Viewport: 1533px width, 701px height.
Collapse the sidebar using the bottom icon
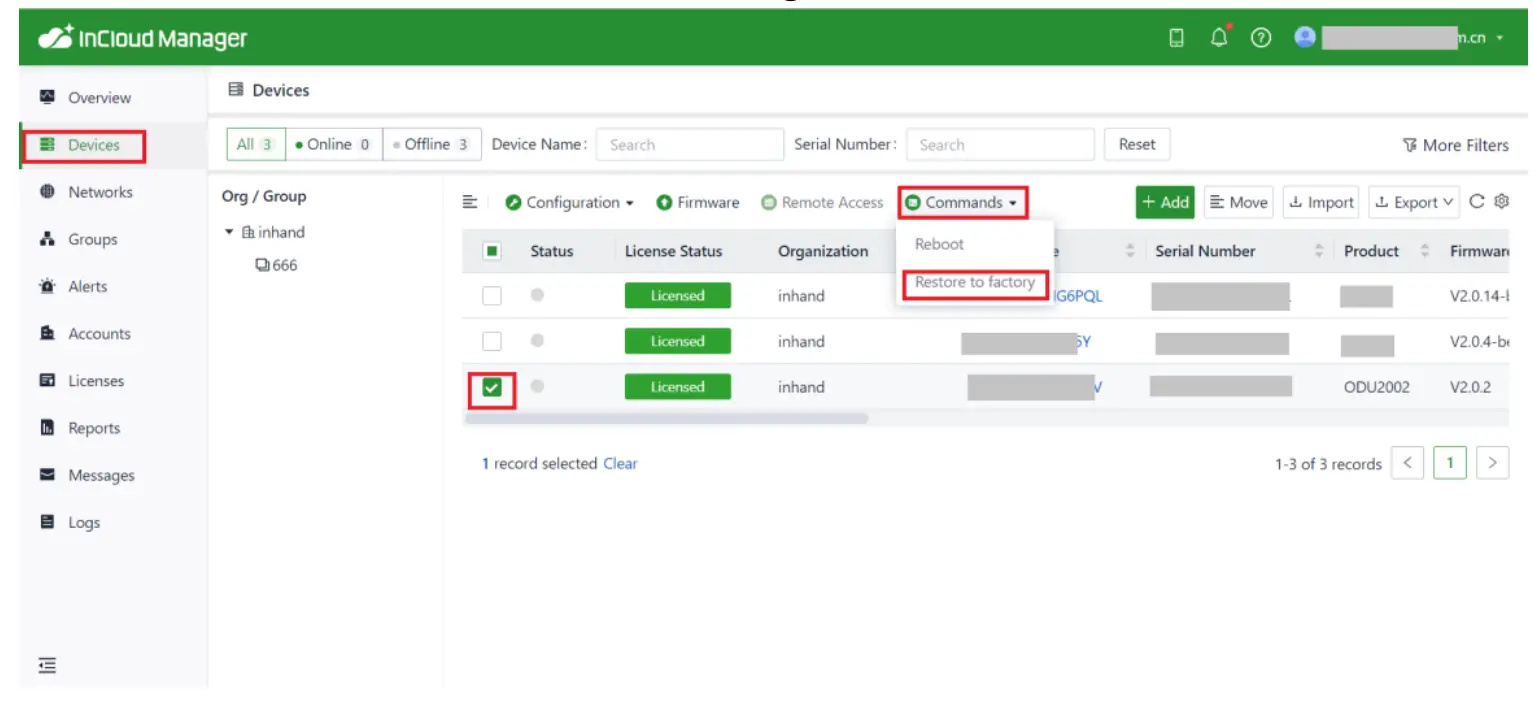47,665
